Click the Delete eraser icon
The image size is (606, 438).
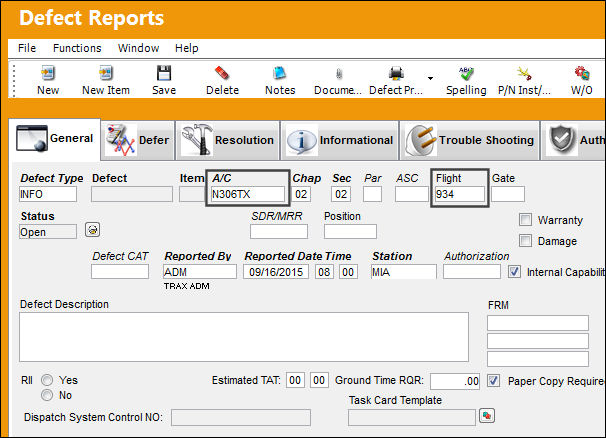tap(222, 73)
